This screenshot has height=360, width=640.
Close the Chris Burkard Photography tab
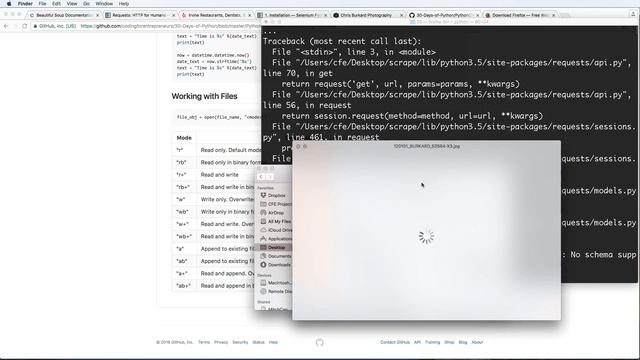pos(402,15)
